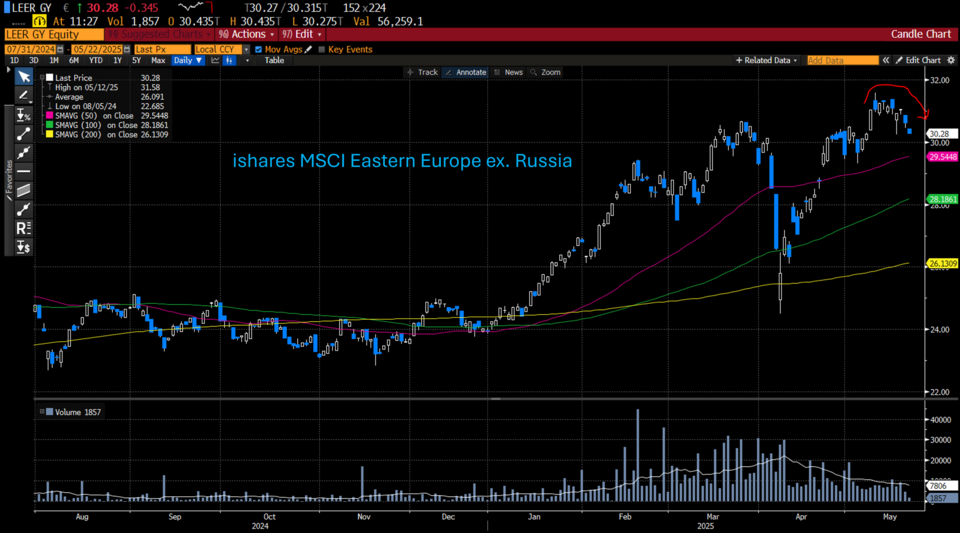960x533 pixels.
Task: Select the Max range tab
Action: 158,61
